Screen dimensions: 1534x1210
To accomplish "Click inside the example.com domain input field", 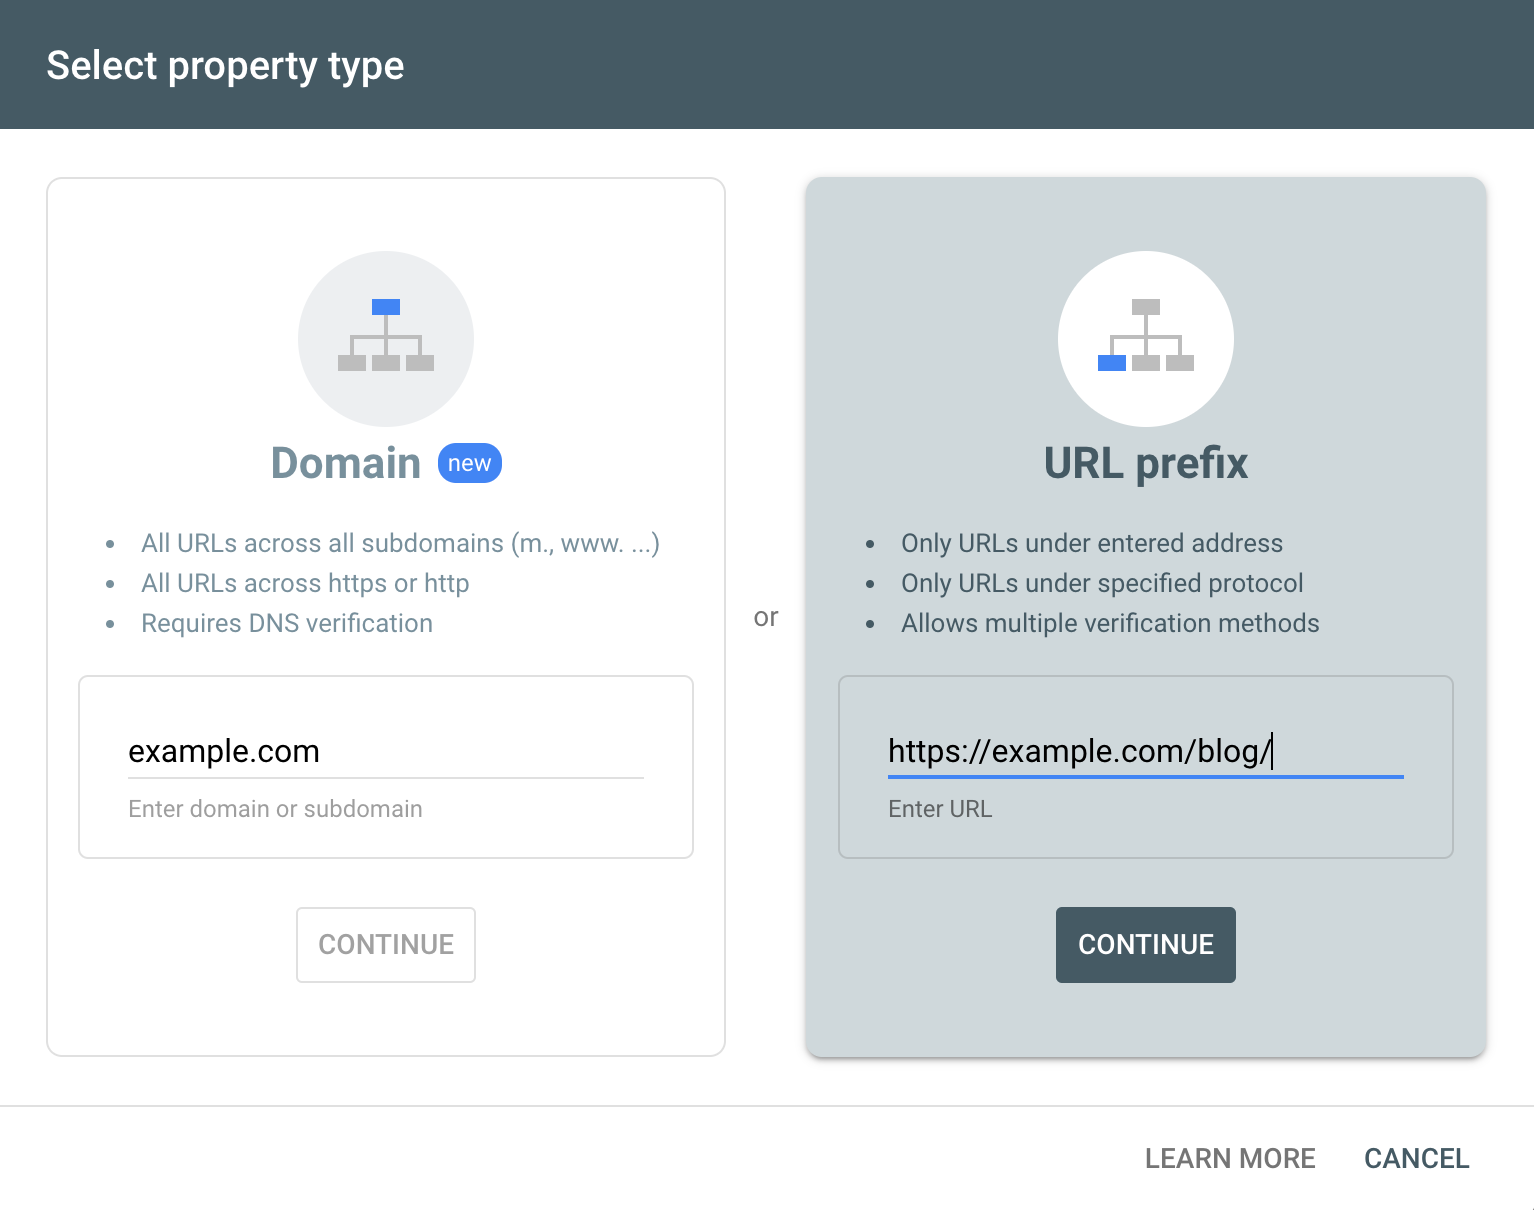I will [386, 751].
